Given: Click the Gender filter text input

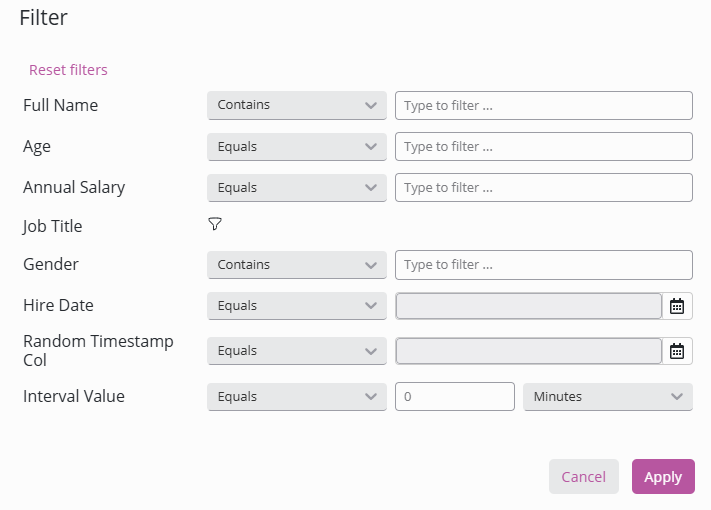Looking at the screenshot, I should [x=543, y=265].
